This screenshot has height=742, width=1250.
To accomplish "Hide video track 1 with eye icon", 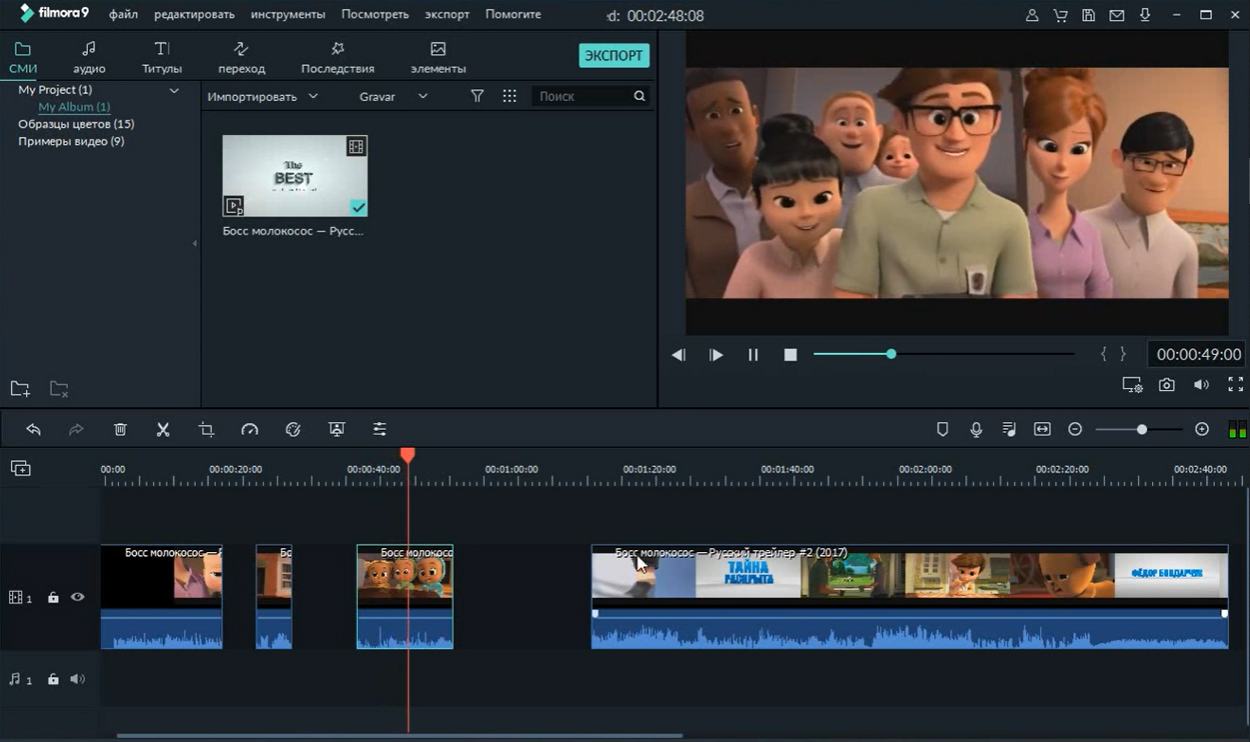I will [77, 597].
